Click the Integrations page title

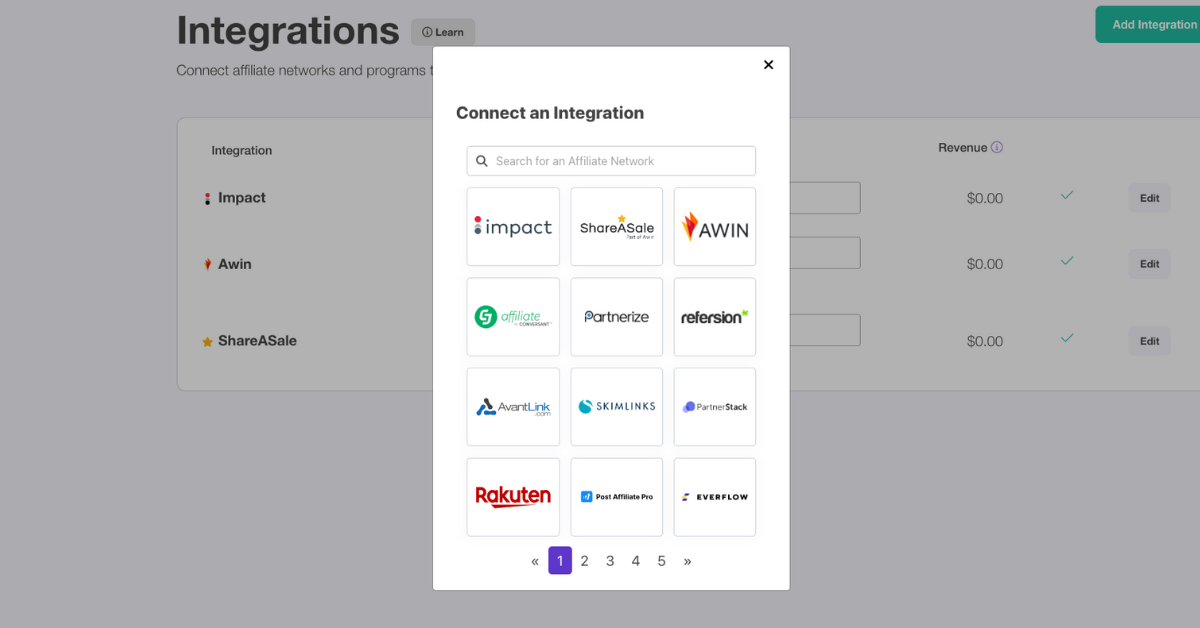click(288, 31)
